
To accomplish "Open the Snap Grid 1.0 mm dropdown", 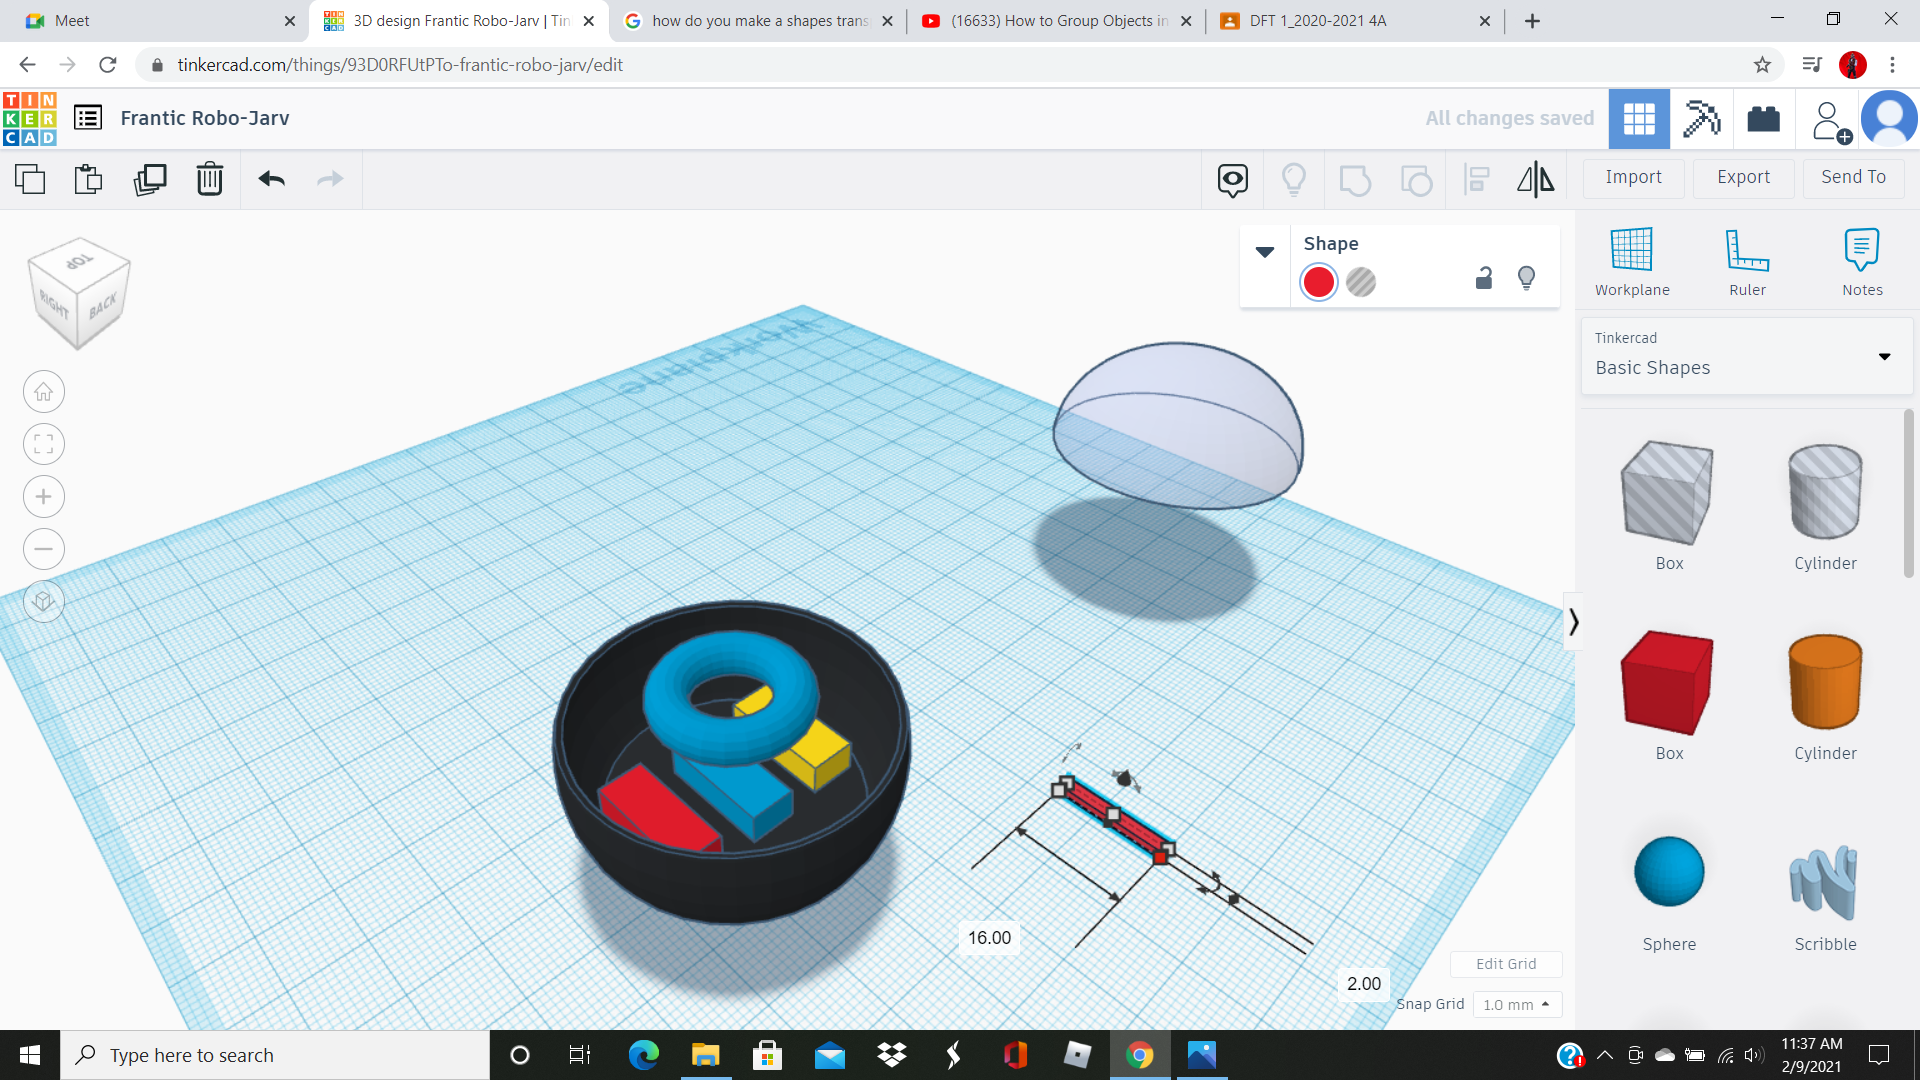I will [1516, 1004].
